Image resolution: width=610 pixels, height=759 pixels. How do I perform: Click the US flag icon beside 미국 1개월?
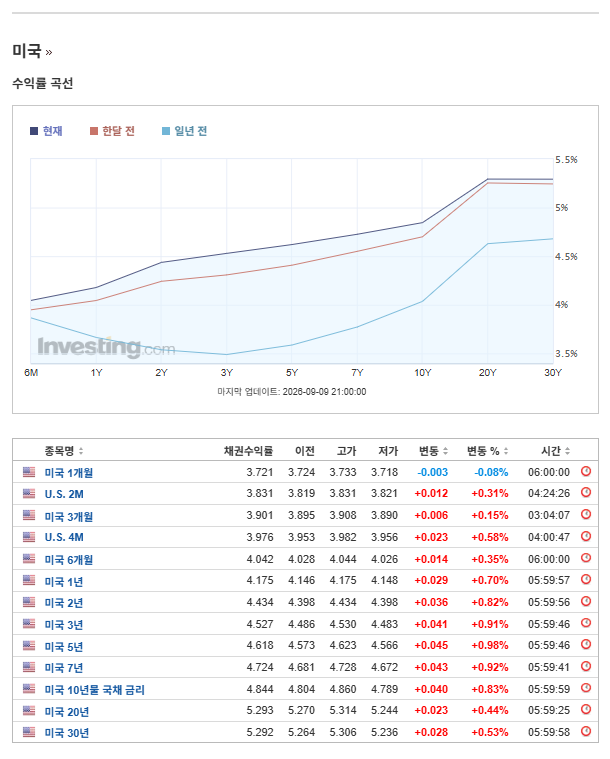29,472
